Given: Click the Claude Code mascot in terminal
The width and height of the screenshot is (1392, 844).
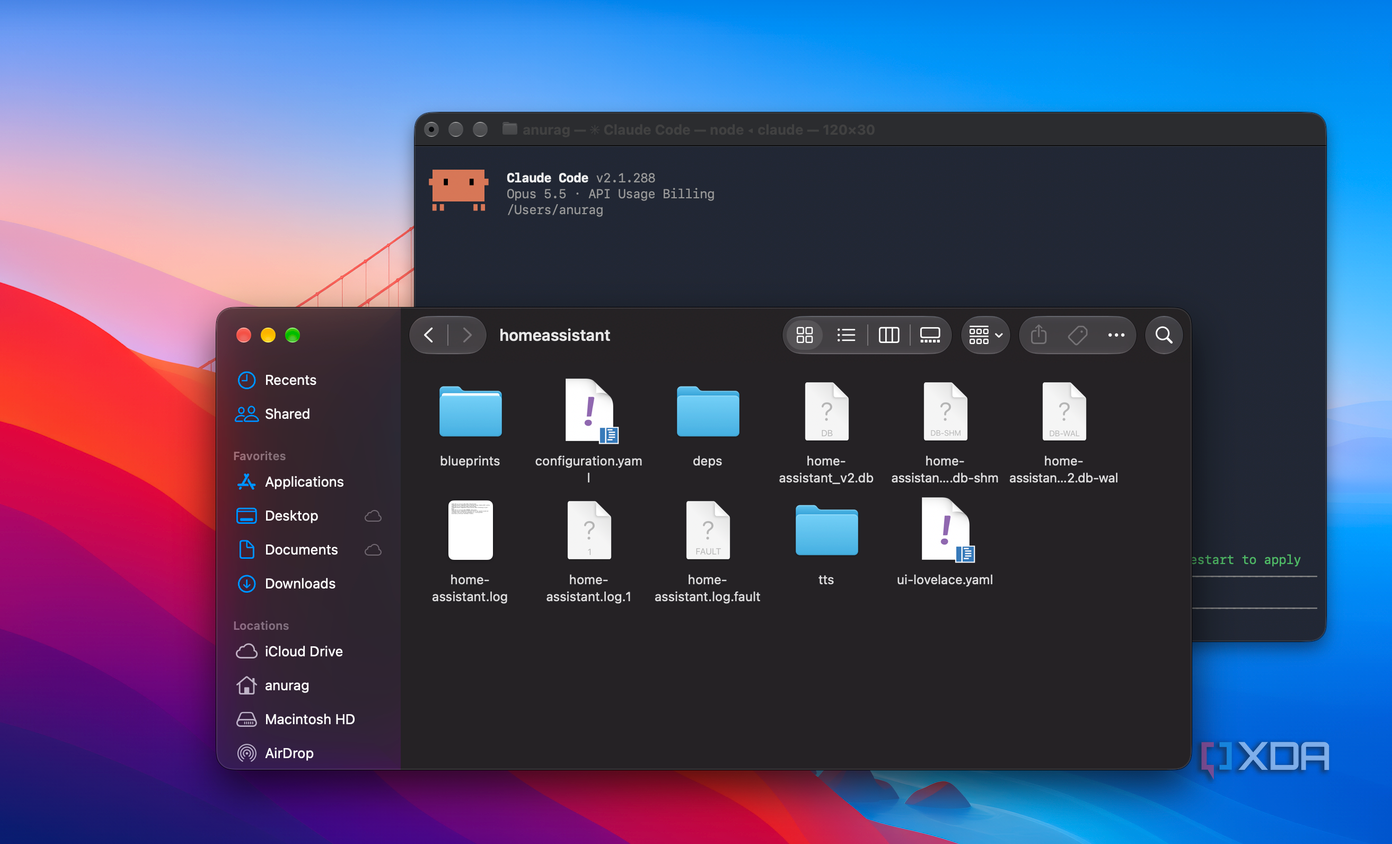Looking at the screenshot, I should pyautogui.click(x=459, y=190).
